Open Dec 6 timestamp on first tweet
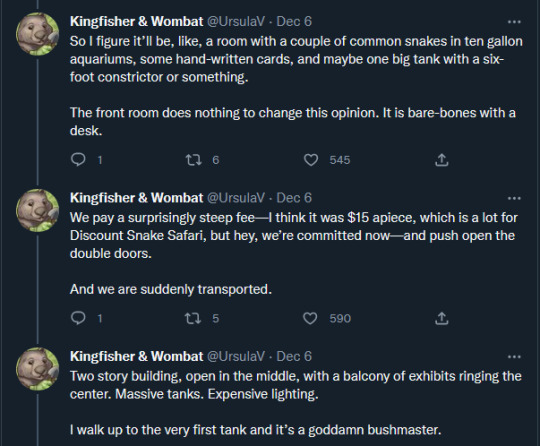 pyautogui.click(x=294, y=21)
